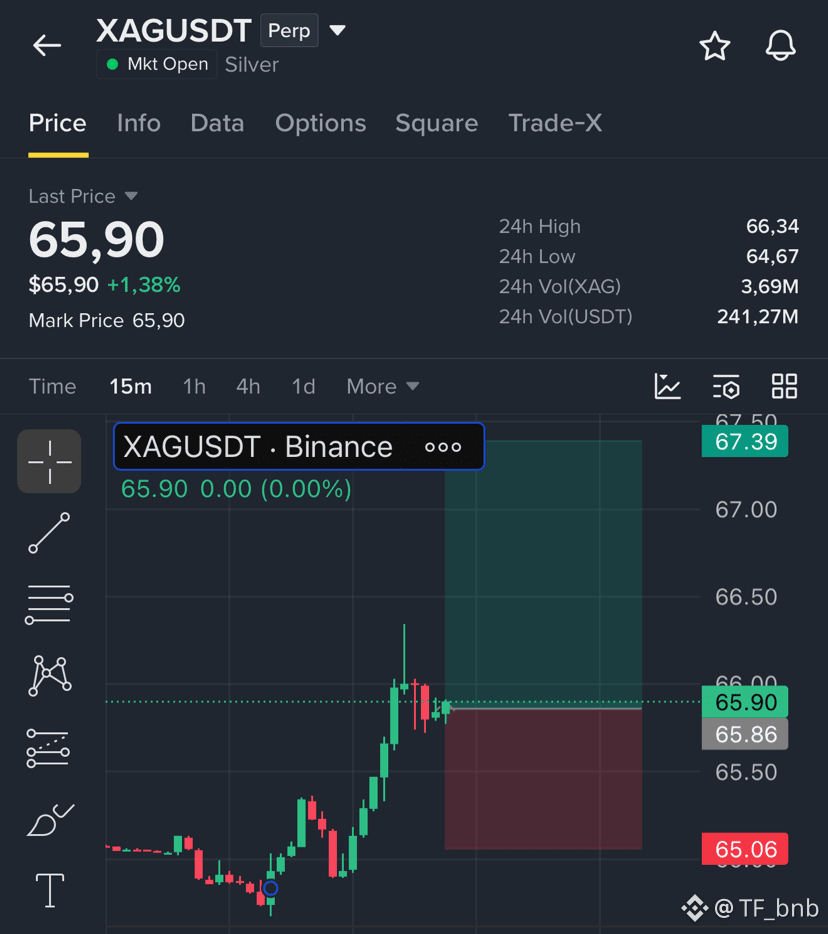
Task: Click the 65.86 entry price label
Action: point(745,734)
